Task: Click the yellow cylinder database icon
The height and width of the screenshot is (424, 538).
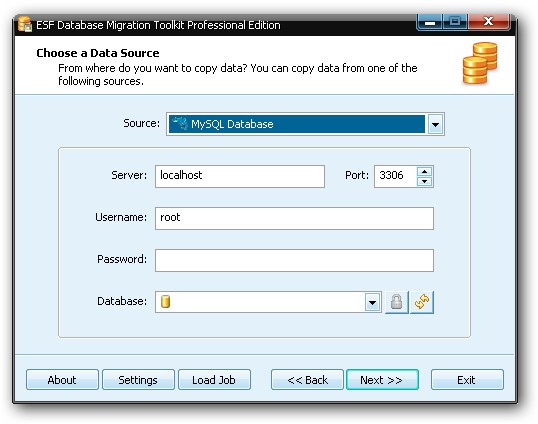Action: pos(165,302)
